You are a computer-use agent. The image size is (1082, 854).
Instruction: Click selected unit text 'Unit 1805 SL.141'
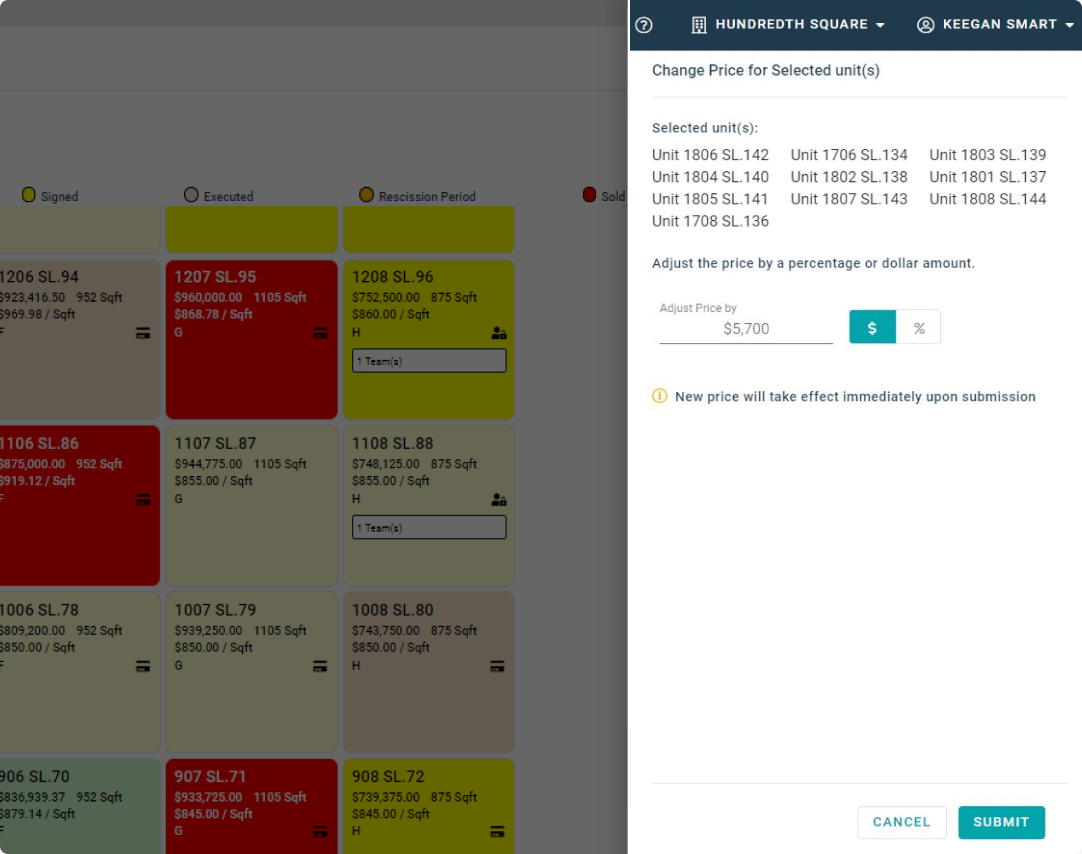coord(710,199)
